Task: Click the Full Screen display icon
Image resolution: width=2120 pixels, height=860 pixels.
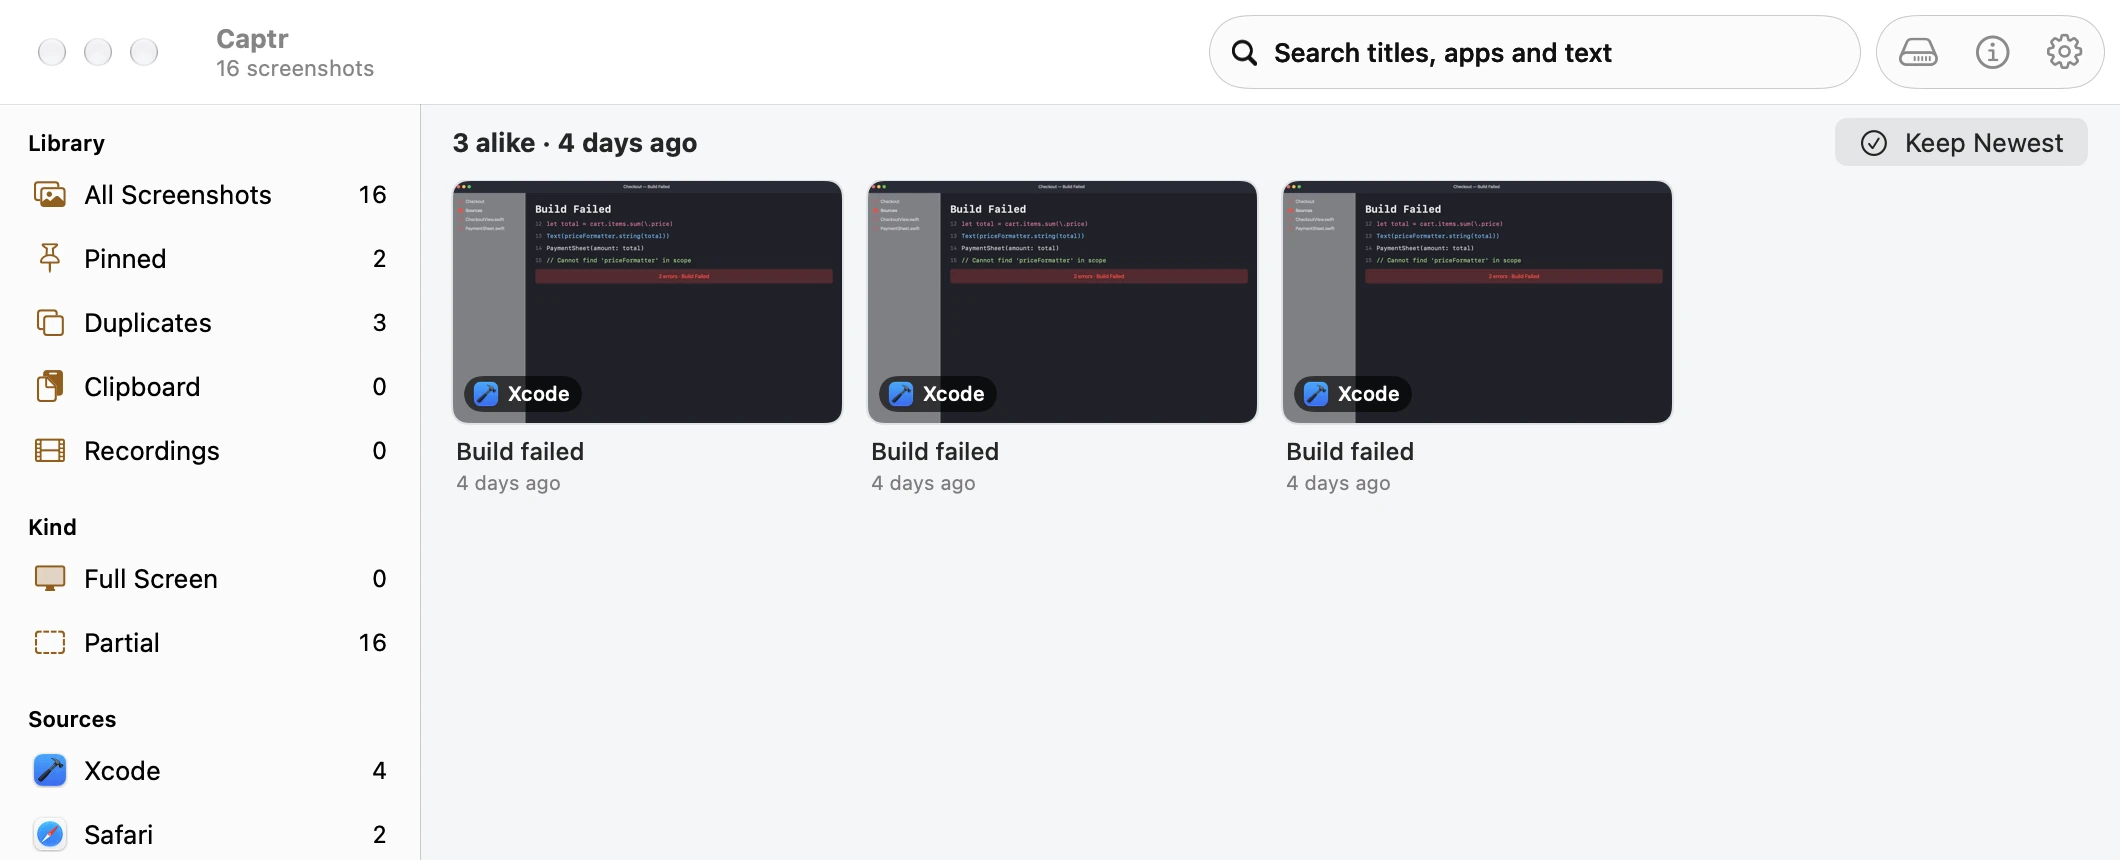Action: click(x=50, y=578)
